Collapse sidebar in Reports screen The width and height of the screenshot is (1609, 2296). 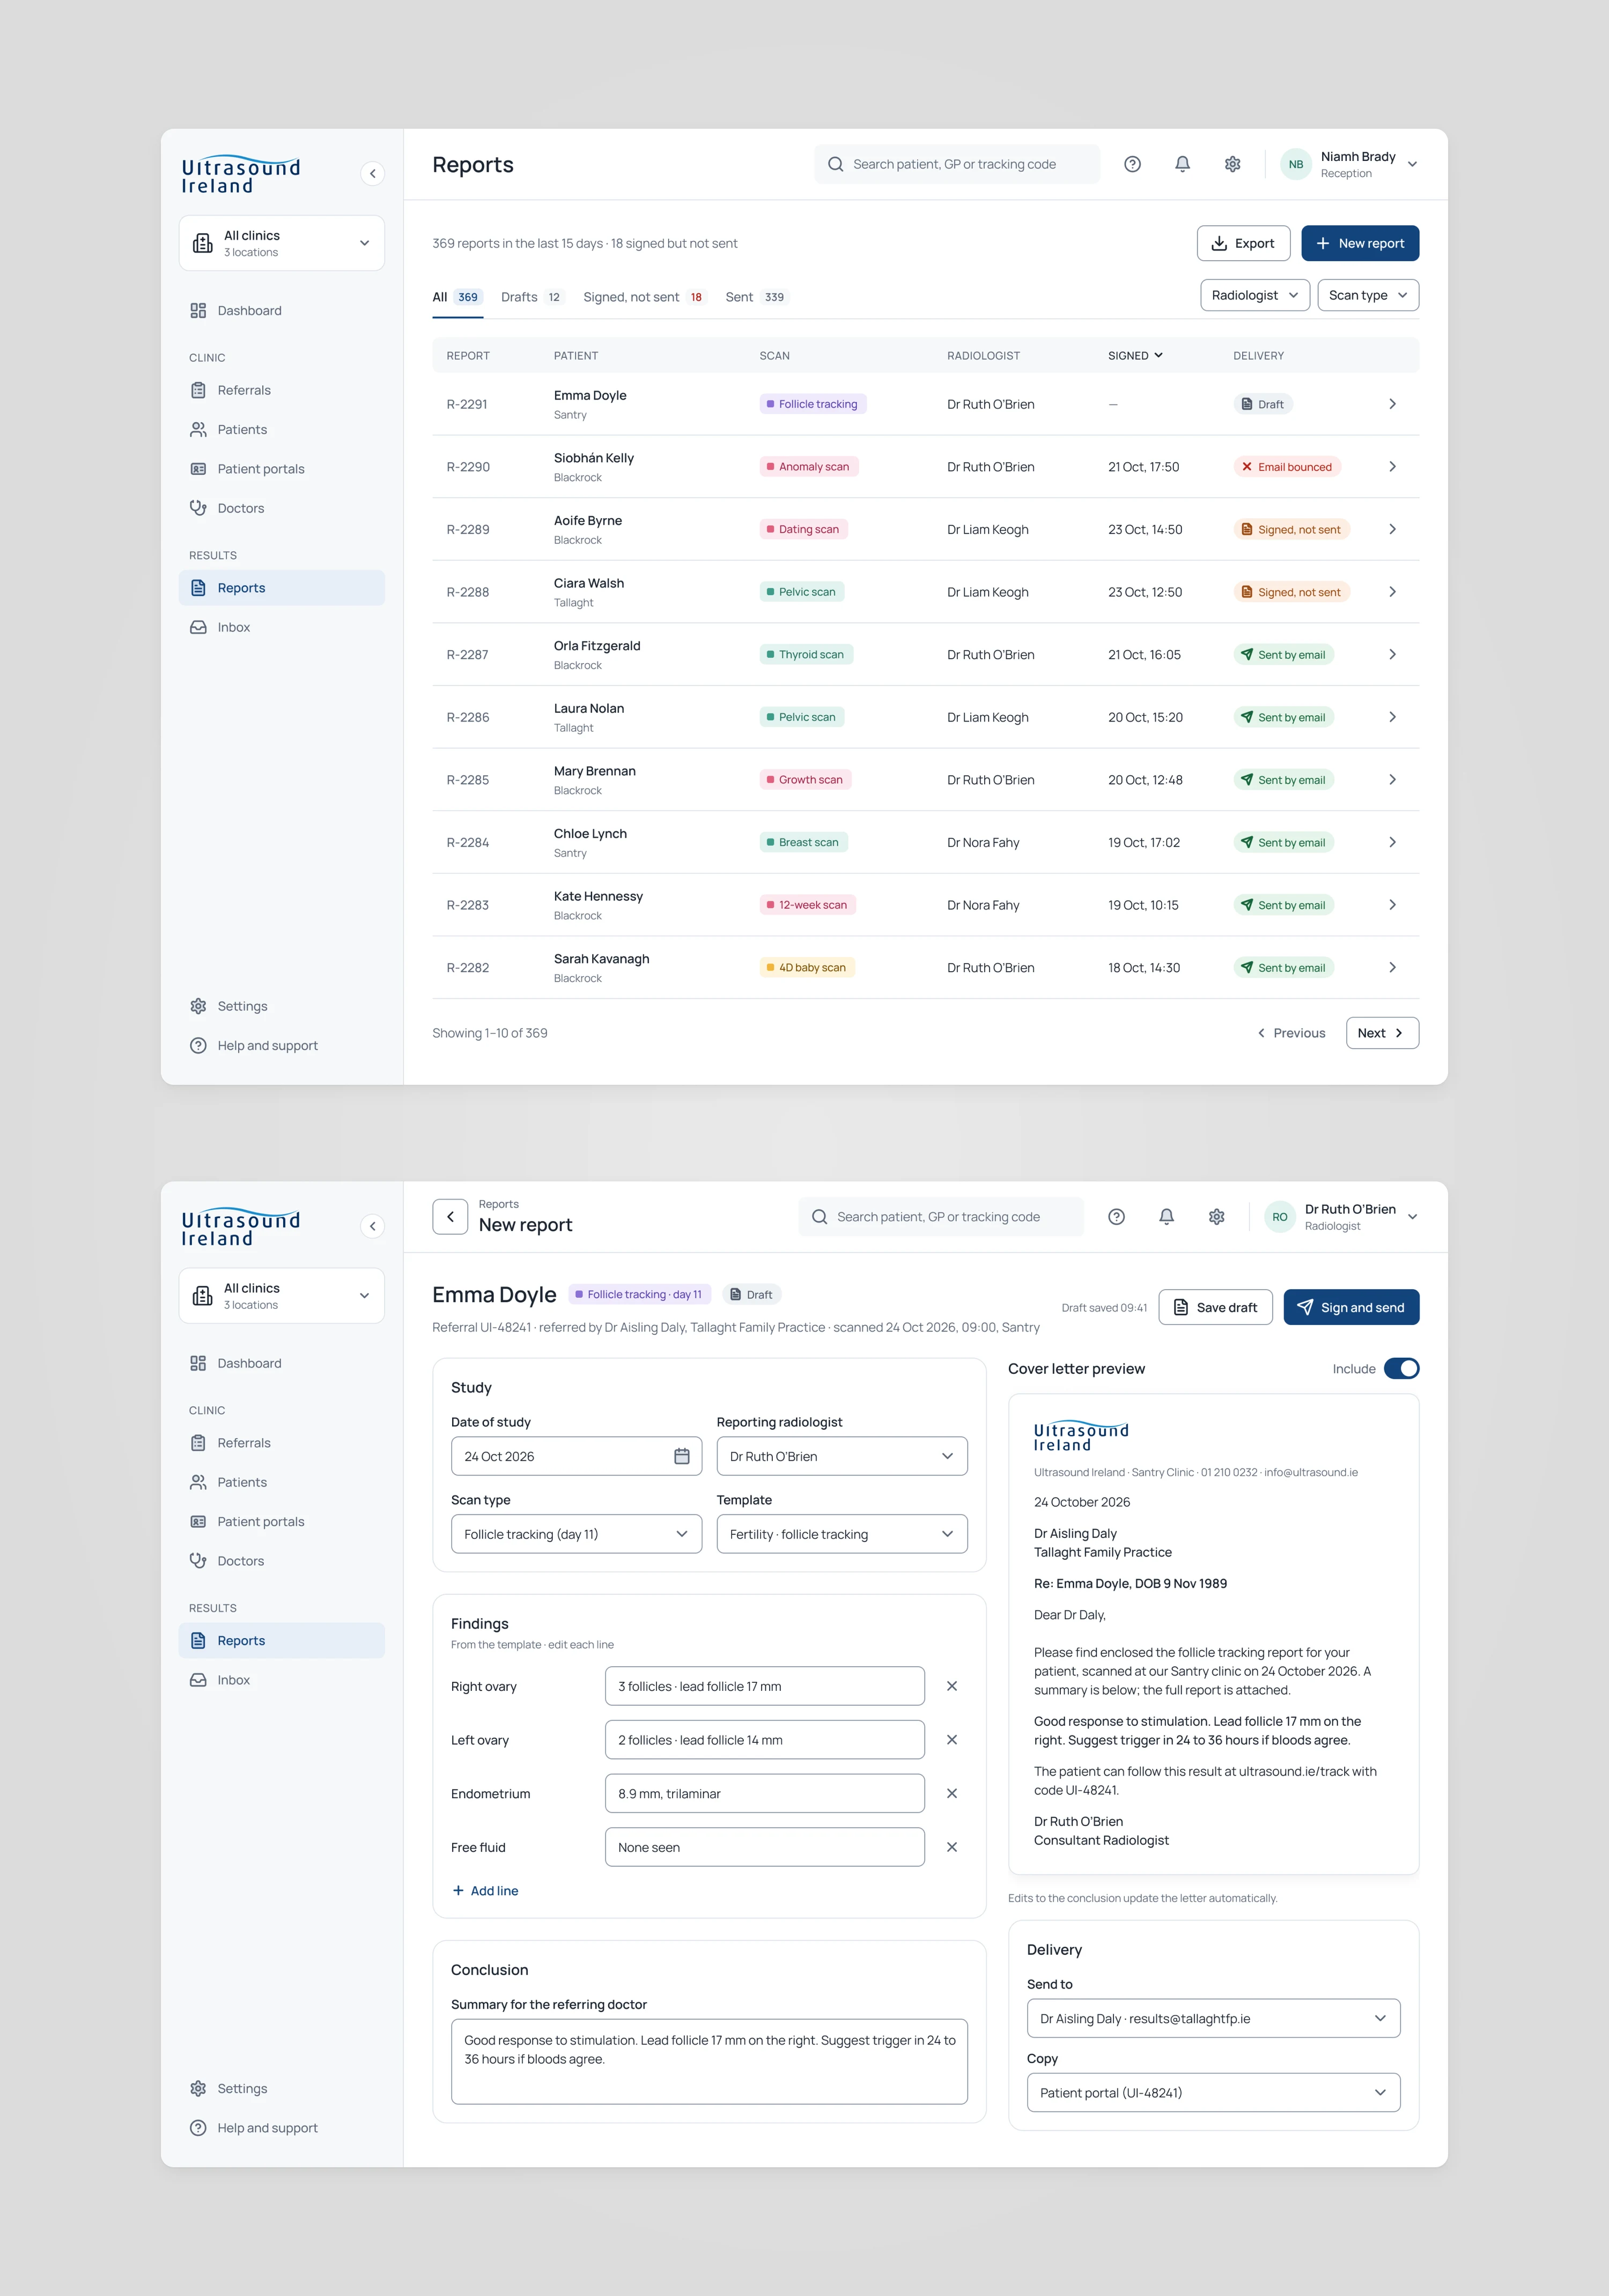point(372,173)
